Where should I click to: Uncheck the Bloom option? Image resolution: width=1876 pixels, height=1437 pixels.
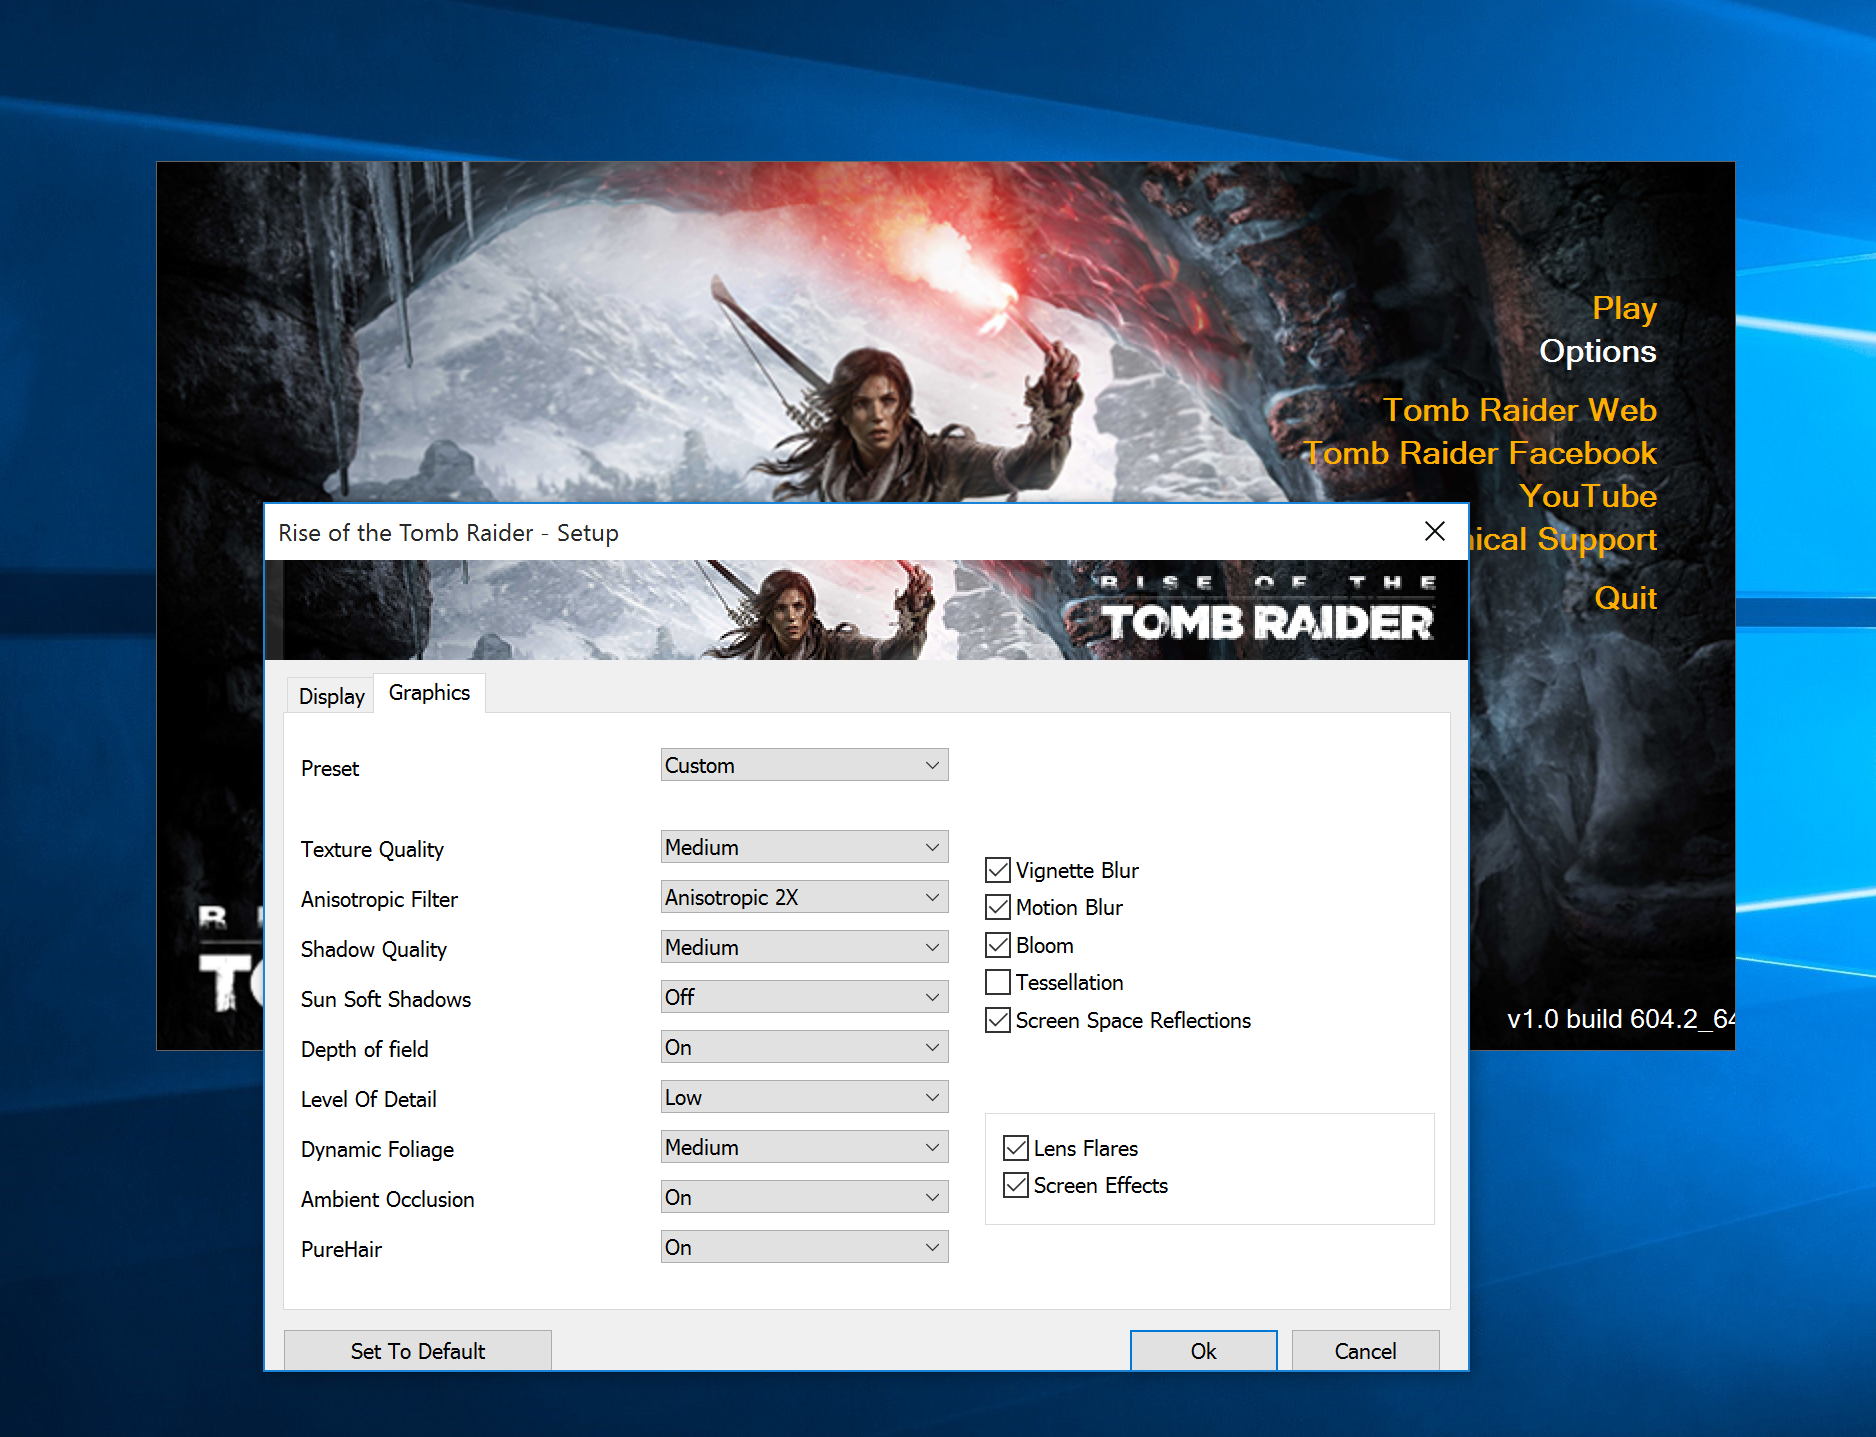[998, 945]
